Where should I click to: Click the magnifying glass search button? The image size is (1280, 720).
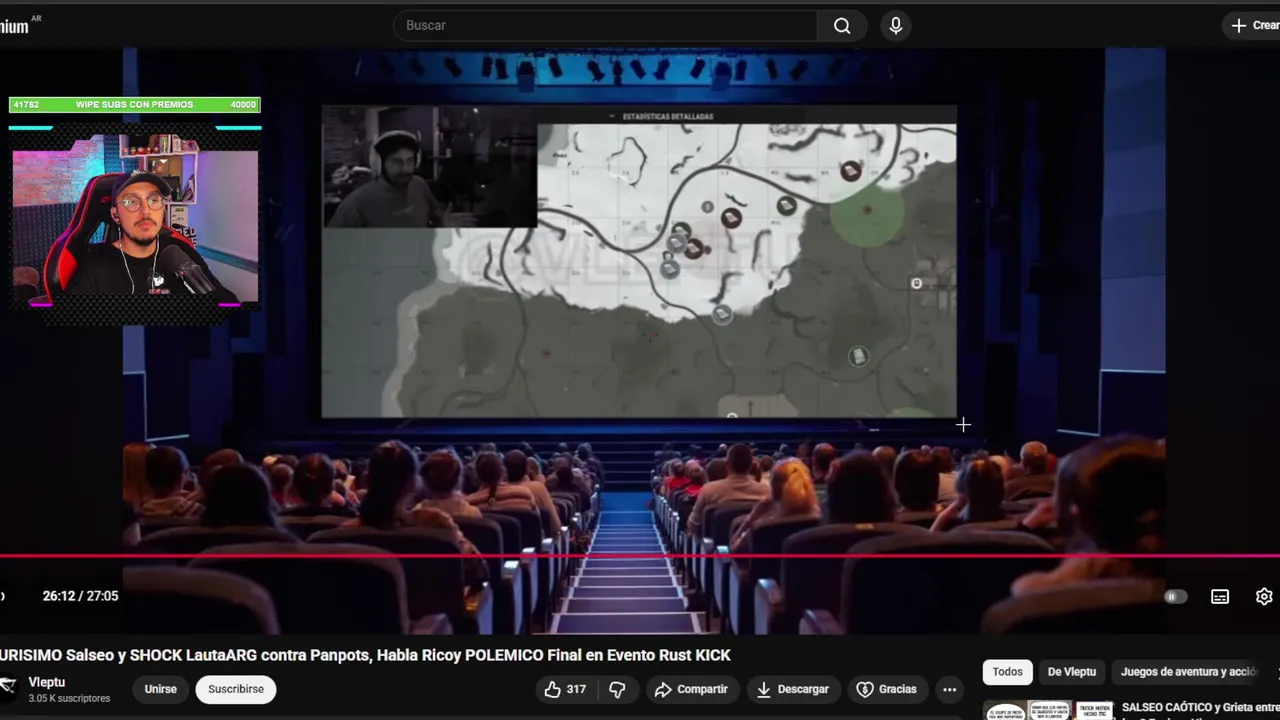pos(843,25)
